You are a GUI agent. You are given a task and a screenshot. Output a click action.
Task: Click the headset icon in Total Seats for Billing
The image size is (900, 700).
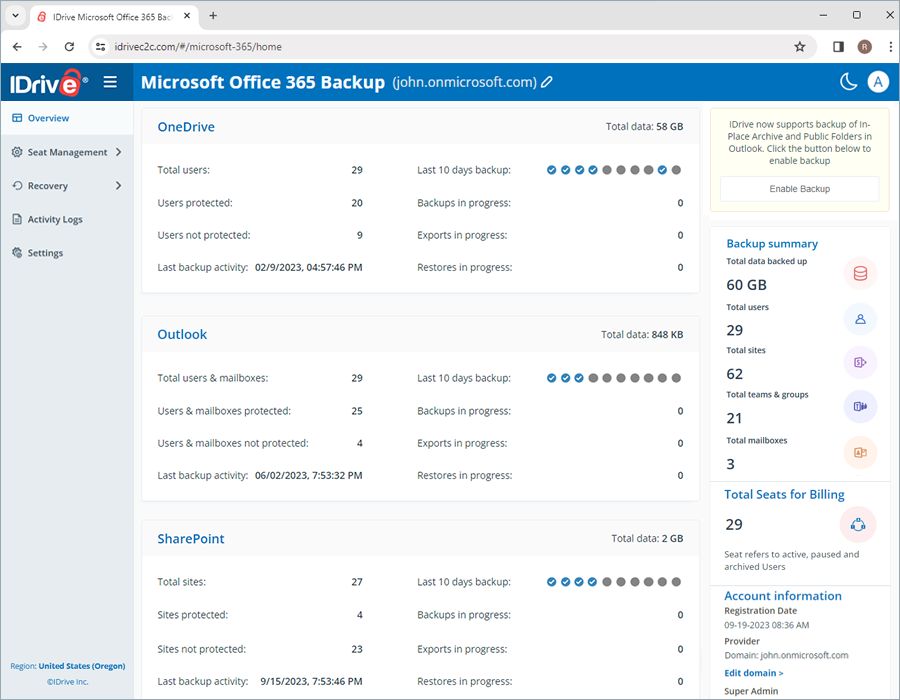858,524
